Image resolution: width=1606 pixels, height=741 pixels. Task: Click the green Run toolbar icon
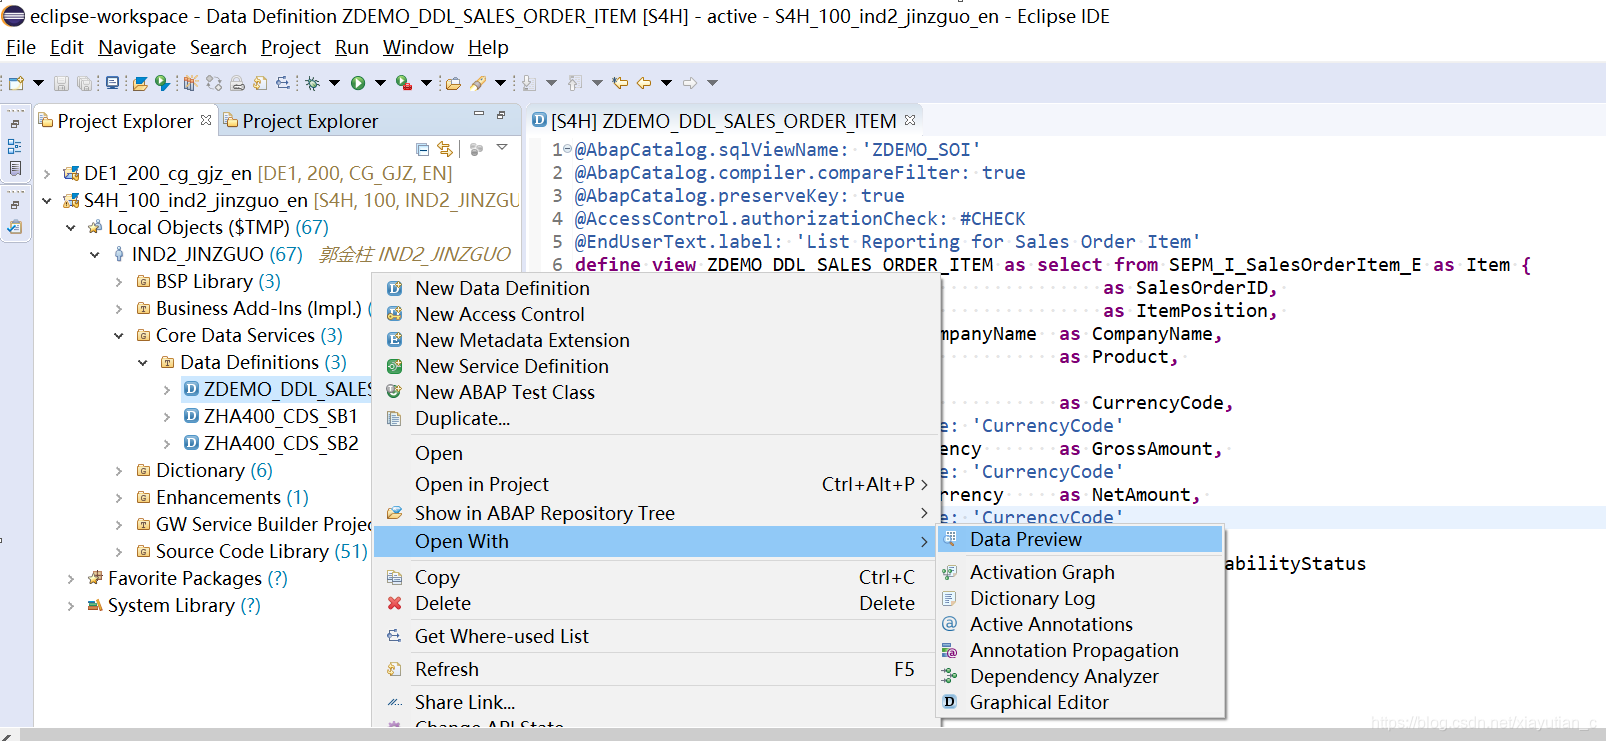tap(358, 83)
